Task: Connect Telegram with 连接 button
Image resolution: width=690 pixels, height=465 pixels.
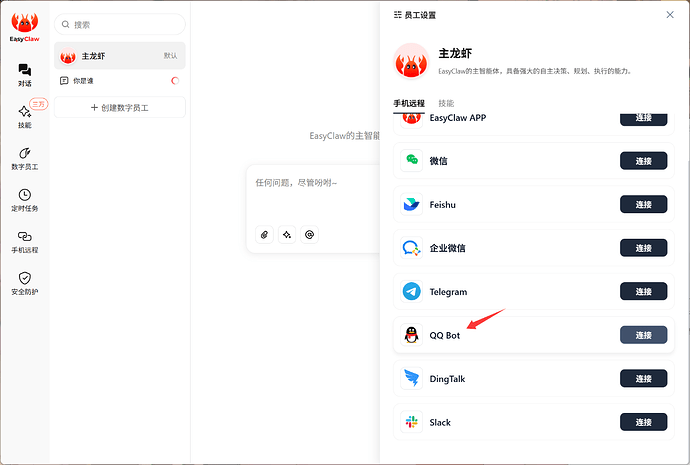Action: [643, 291]
